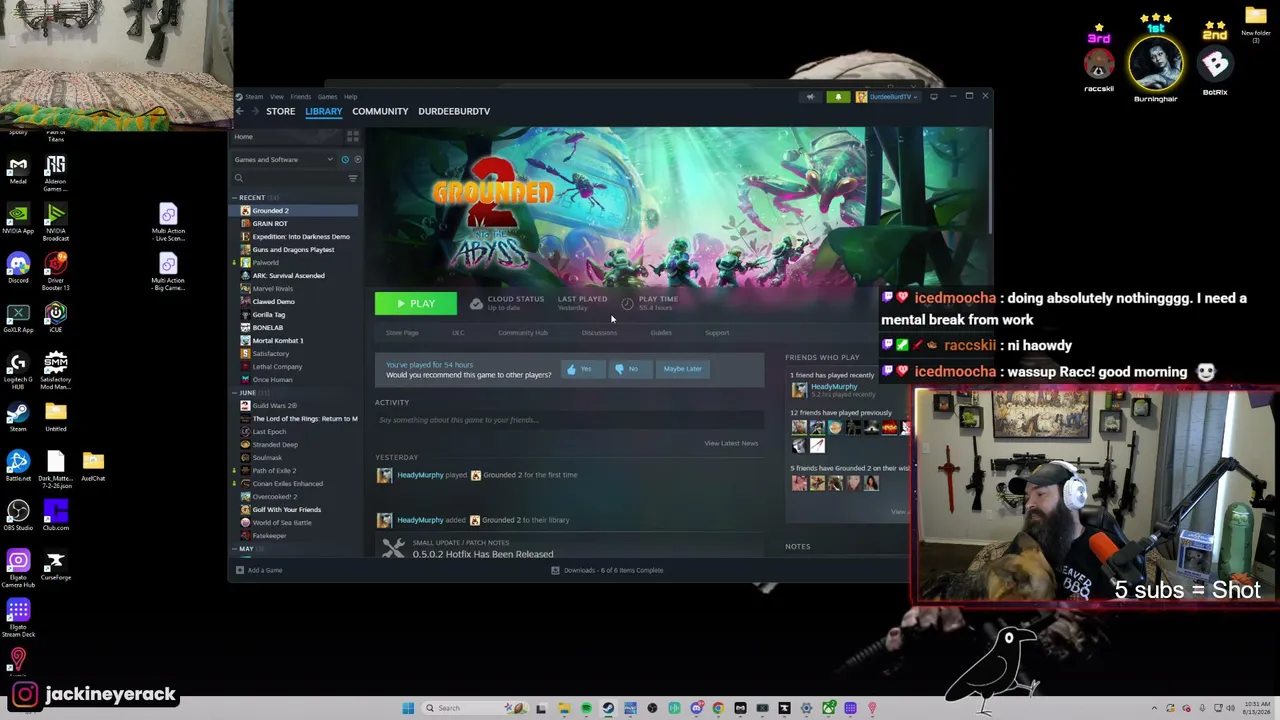This screenshot has width=1280, height=720.
Task: Open the GoXLR App desktop icon
Action: 18,318
